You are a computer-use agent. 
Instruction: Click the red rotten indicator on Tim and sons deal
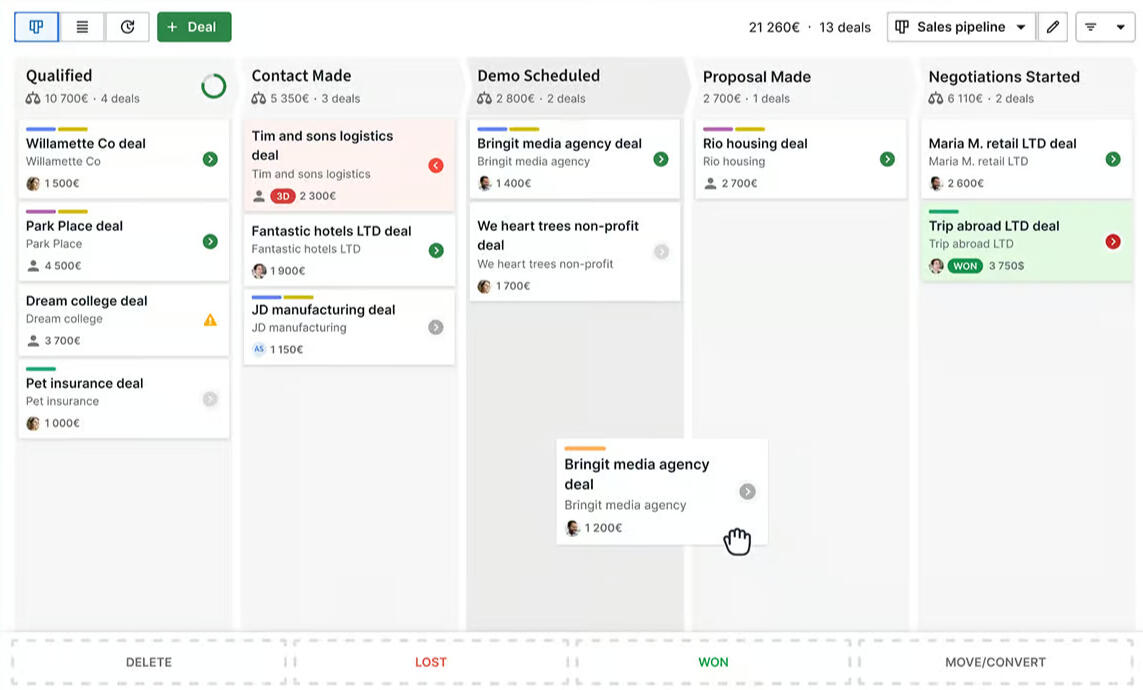[434, 166]
